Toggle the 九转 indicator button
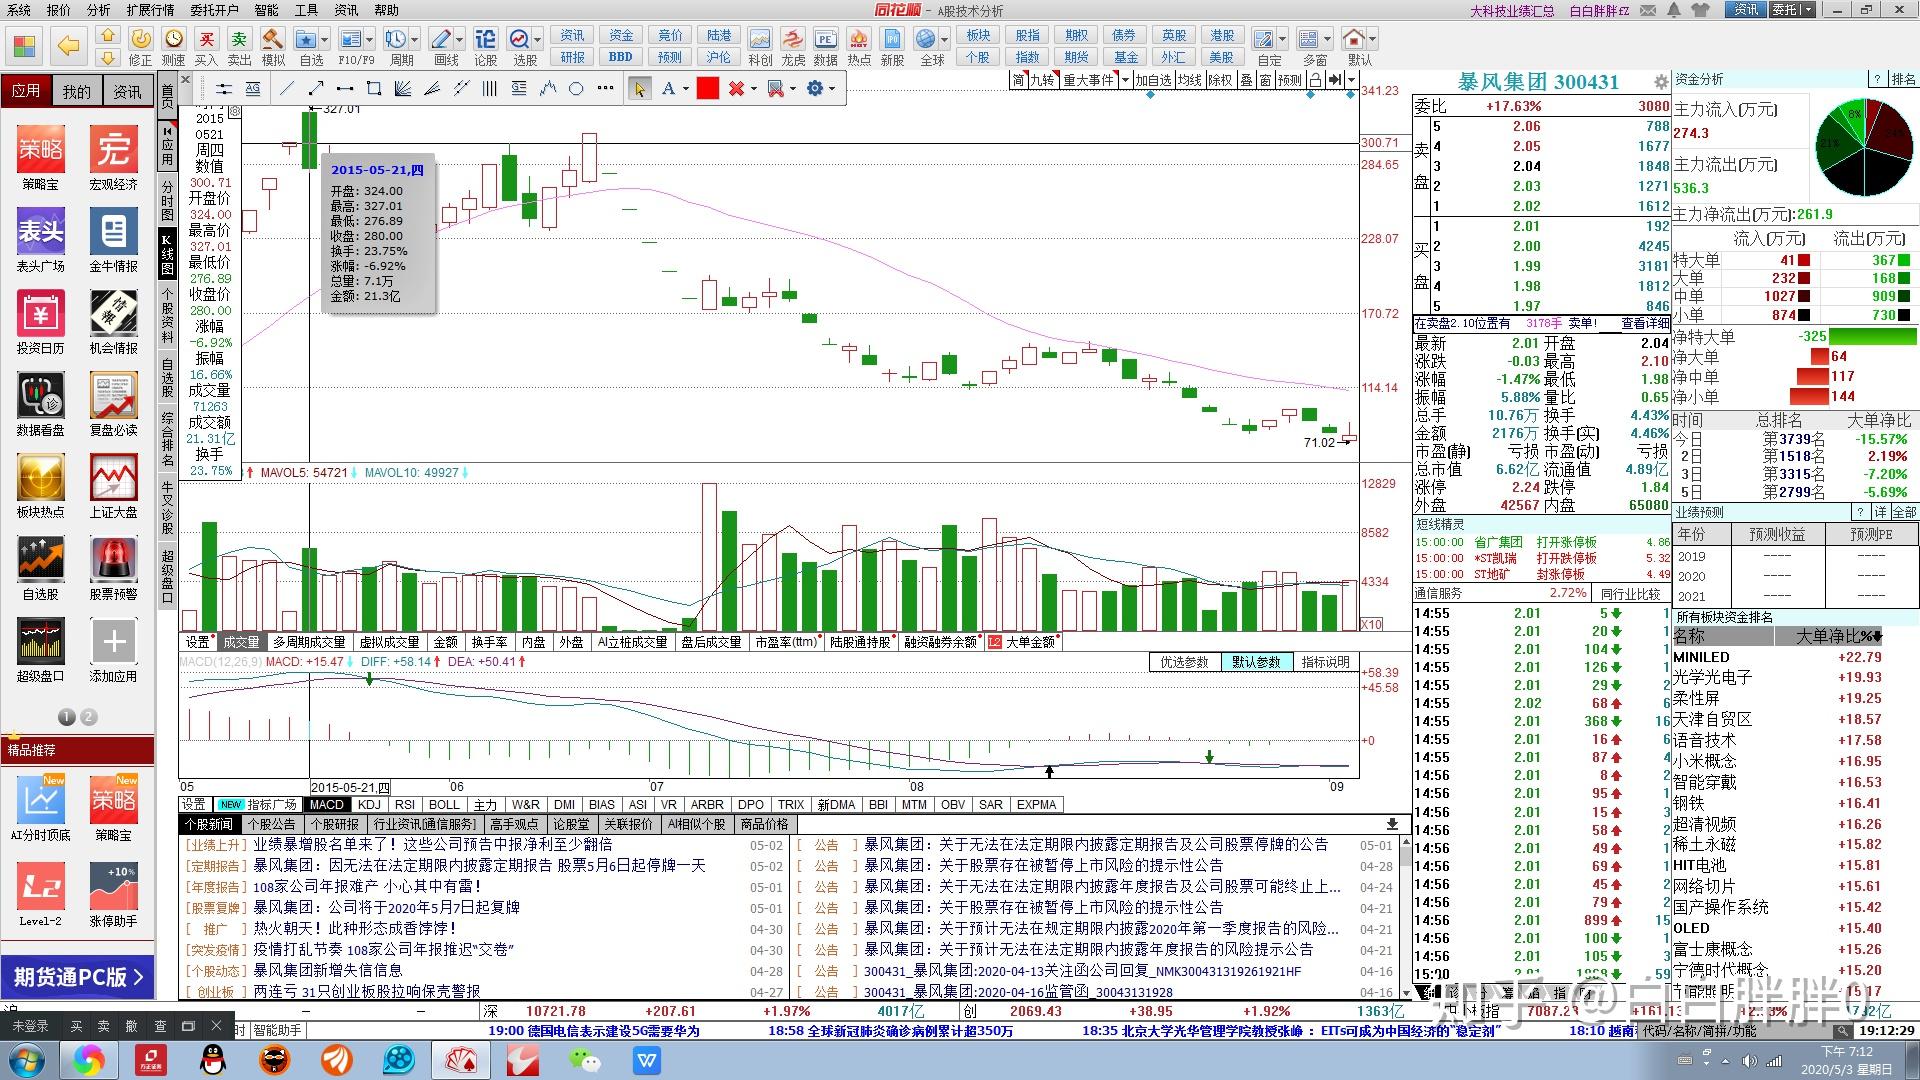1920x1080 pixels. (1042, 80)
